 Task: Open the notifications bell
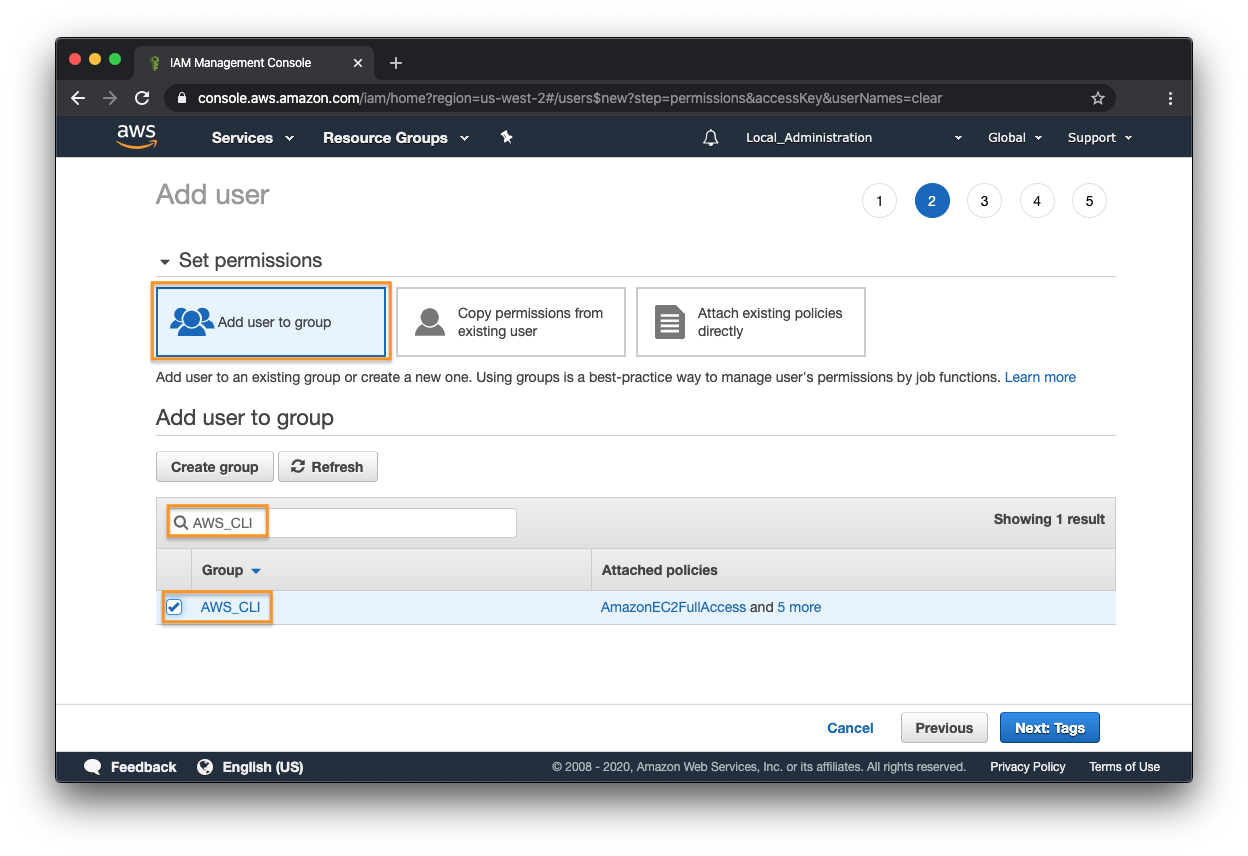pyautogui.click(x=711, y=138)
